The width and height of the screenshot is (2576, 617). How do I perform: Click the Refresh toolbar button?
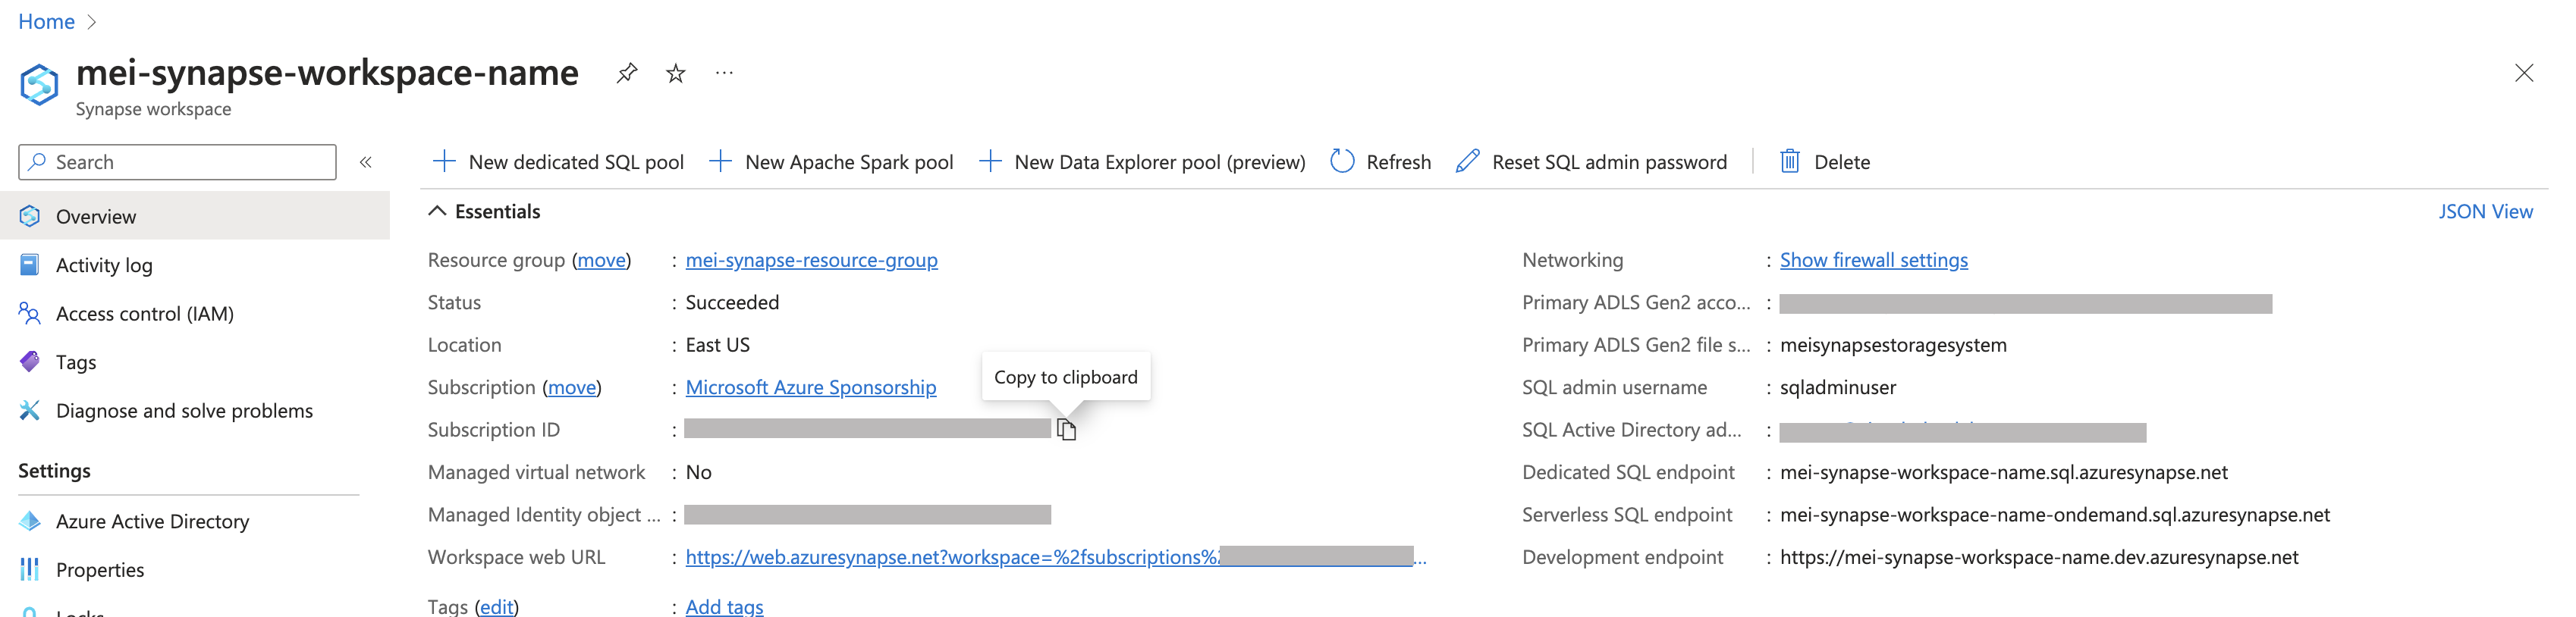(x=1381, y=162)
